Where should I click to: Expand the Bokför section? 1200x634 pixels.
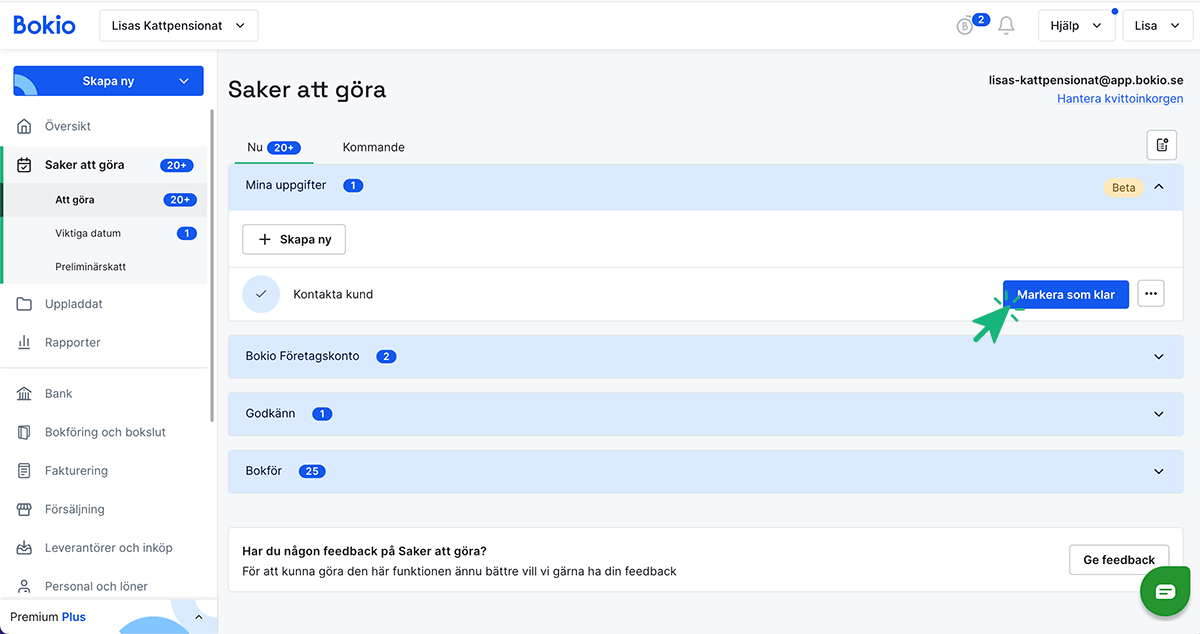coord(1159,472)
